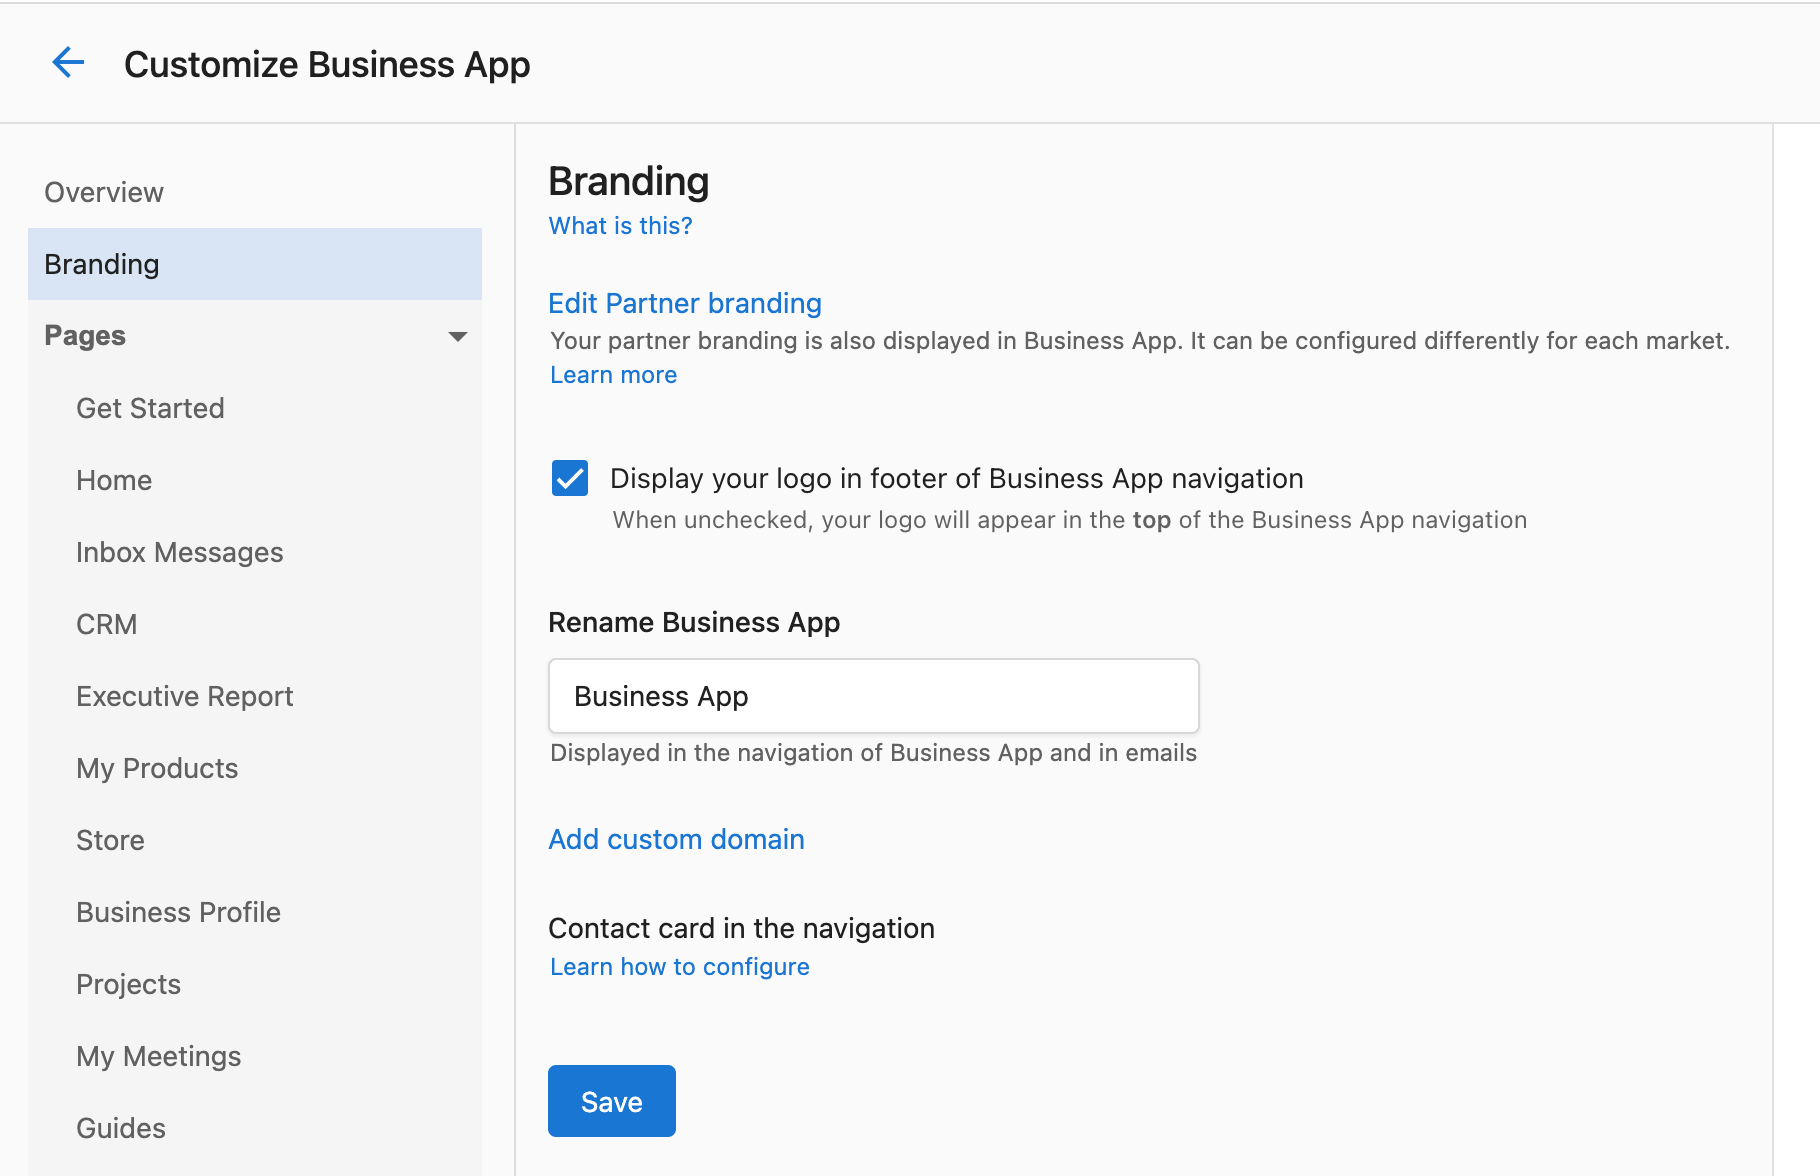Open CRM page settings

coord(107,624)
